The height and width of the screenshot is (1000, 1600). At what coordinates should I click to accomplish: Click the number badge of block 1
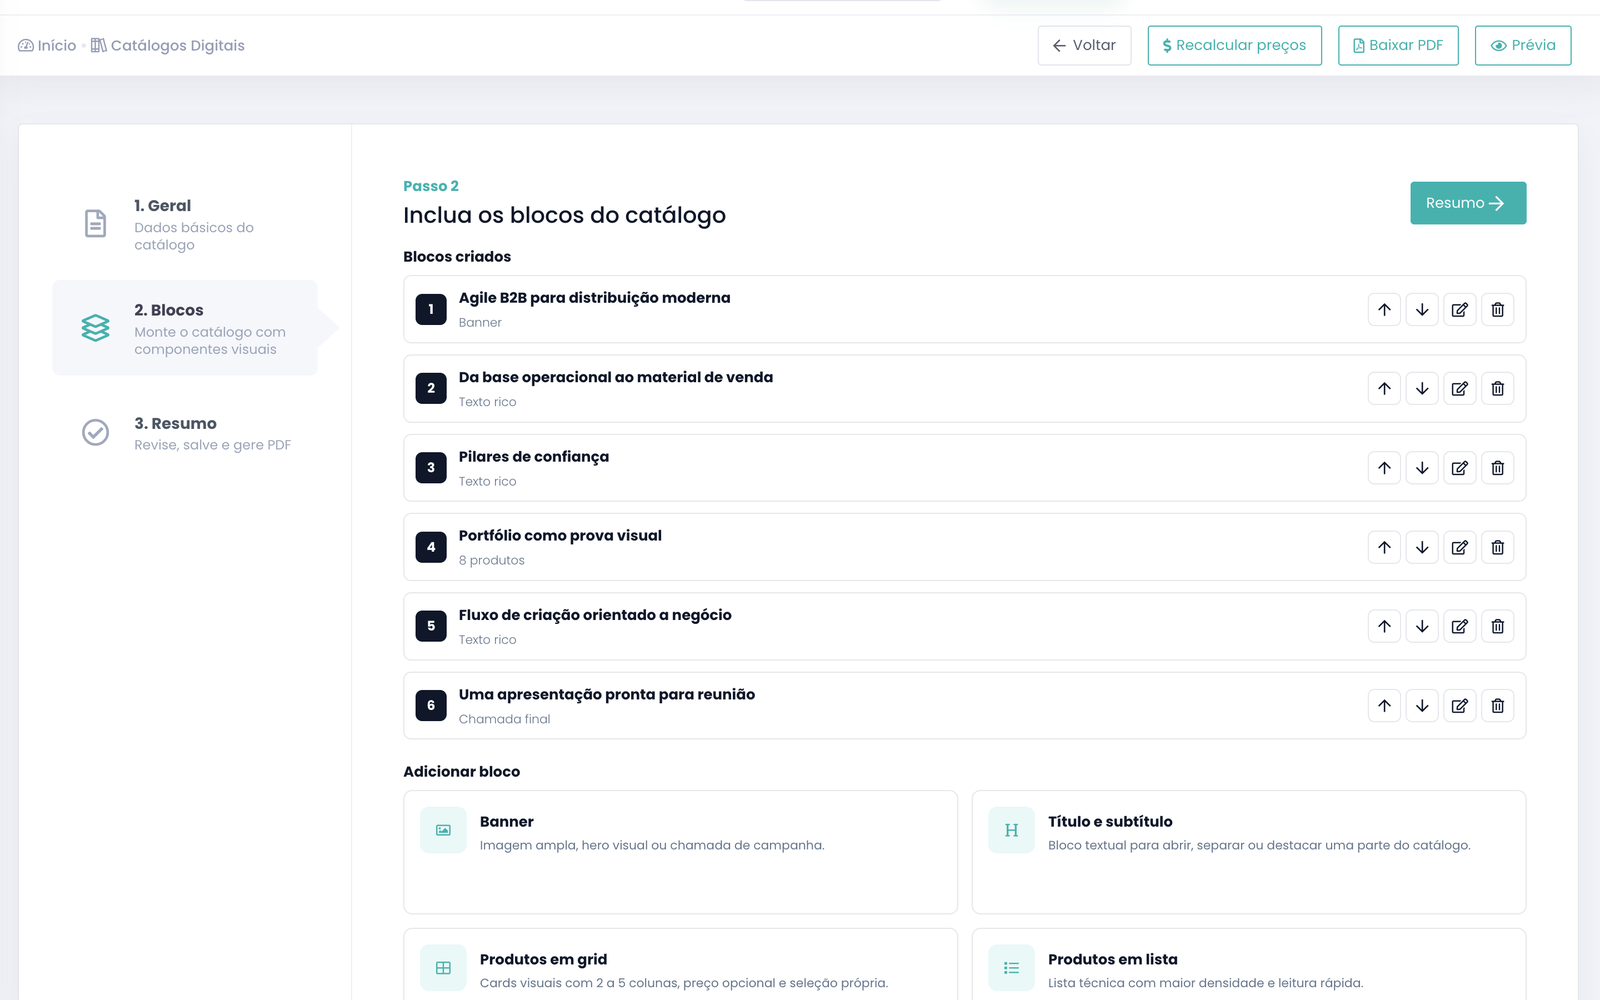pos(431,309)
